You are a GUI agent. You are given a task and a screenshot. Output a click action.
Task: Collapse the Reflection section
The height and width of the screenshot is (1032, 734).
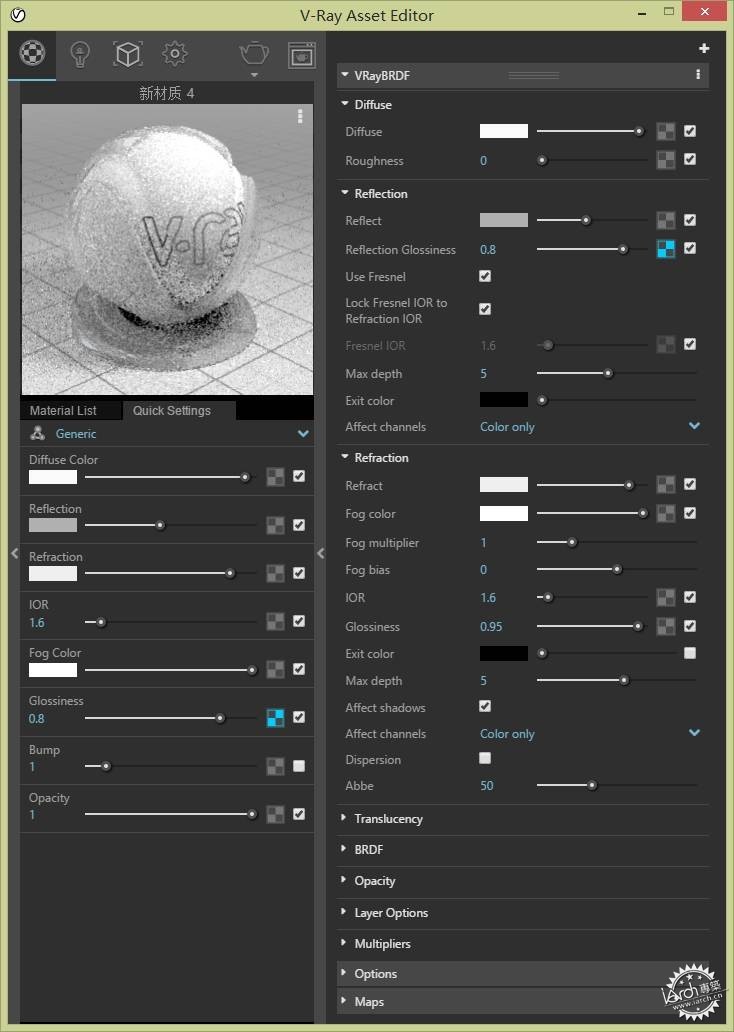tap(344, 192)
